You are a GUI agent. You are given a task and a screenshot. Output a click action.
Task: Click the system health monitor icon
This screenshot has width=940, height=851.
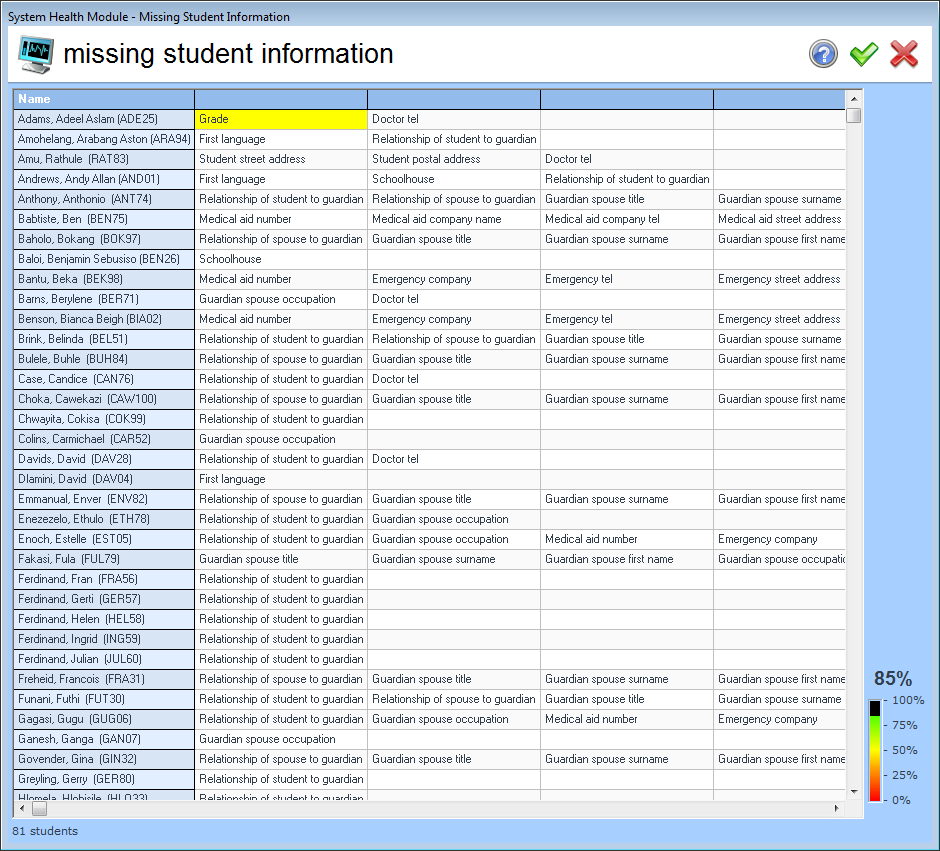(36, 54)
